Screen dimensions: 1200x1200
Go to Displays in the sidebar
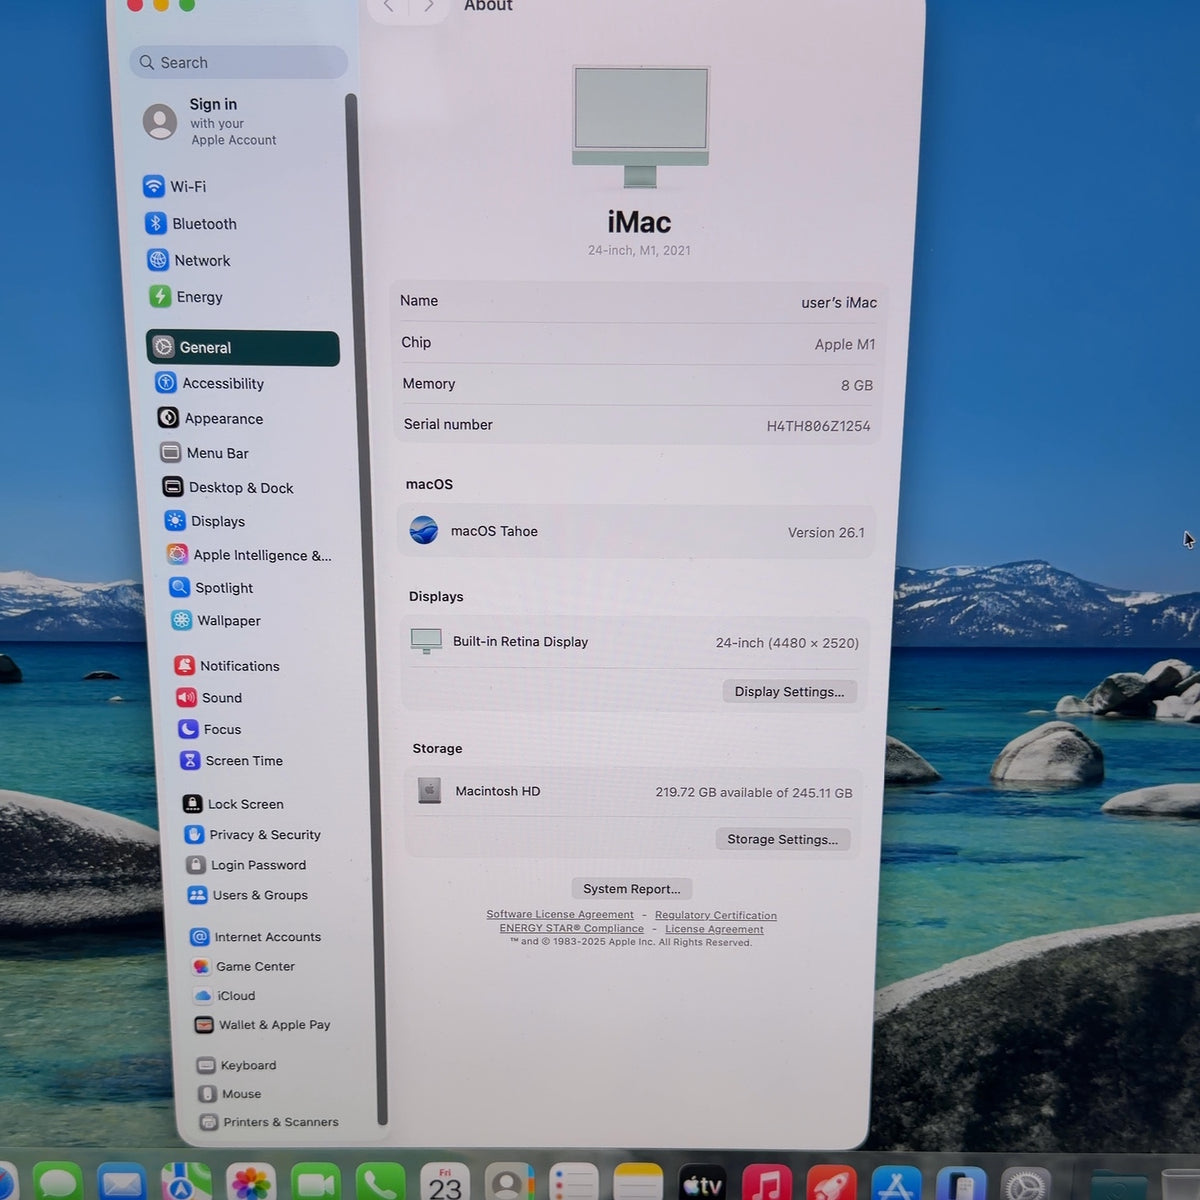(205, 521)
